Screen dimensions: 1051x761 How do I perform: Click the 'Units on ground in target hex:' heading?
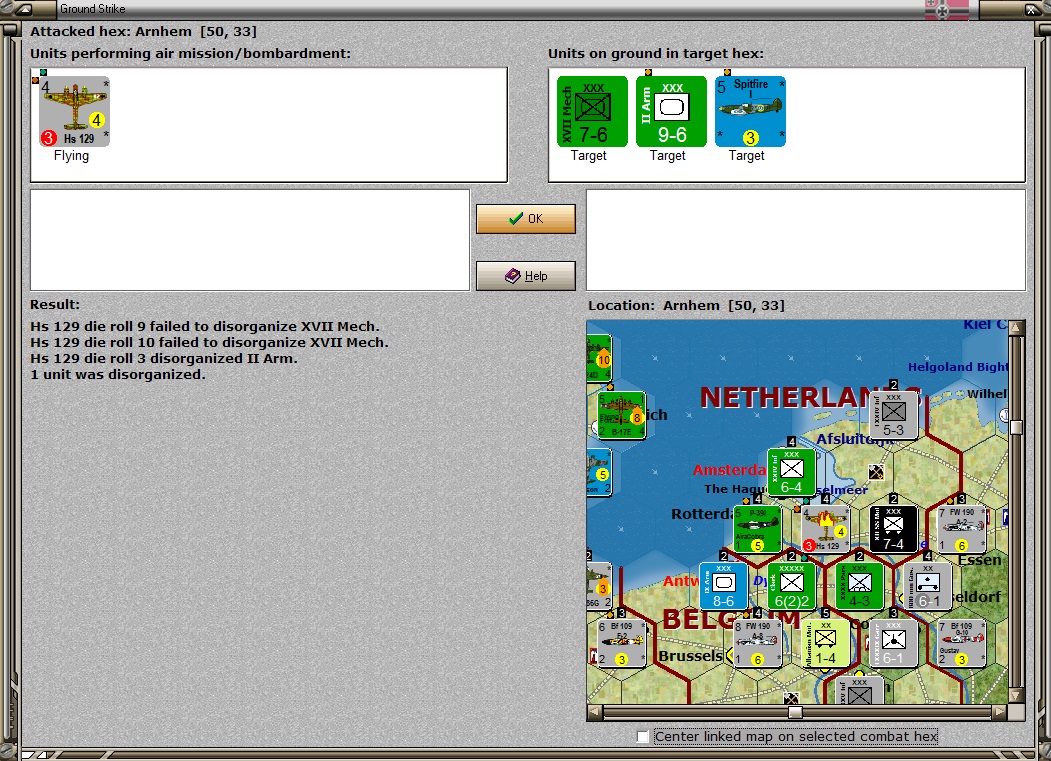point(656,54)
